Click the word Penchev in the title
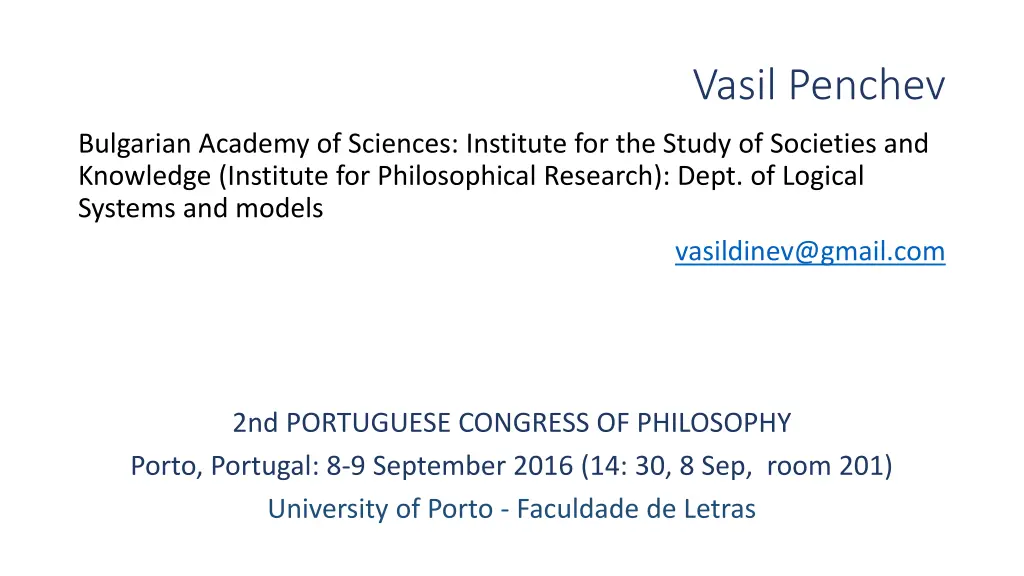This screenshot has height=576, width=1024. (867, 85)
